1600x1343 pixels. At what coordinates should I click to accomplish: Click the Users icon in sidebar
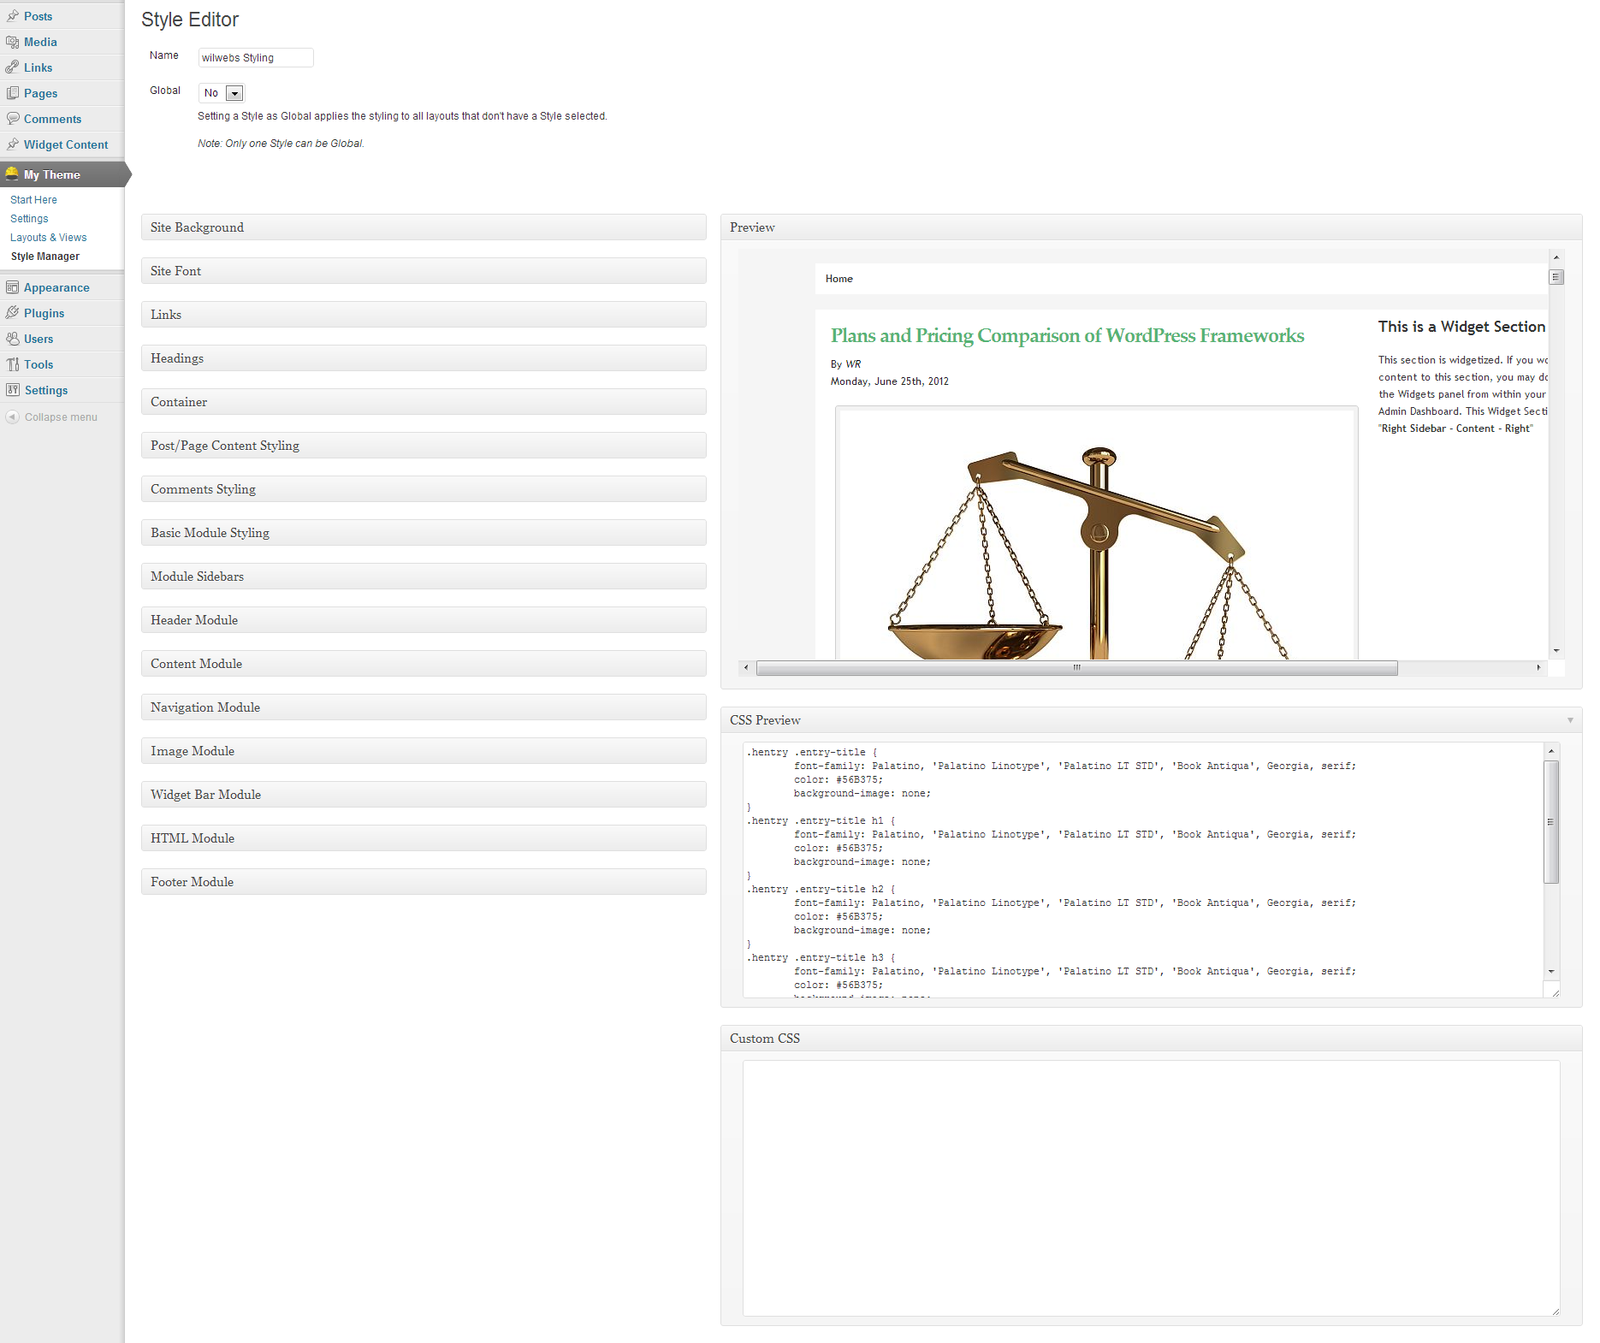(x=12, y=339)
